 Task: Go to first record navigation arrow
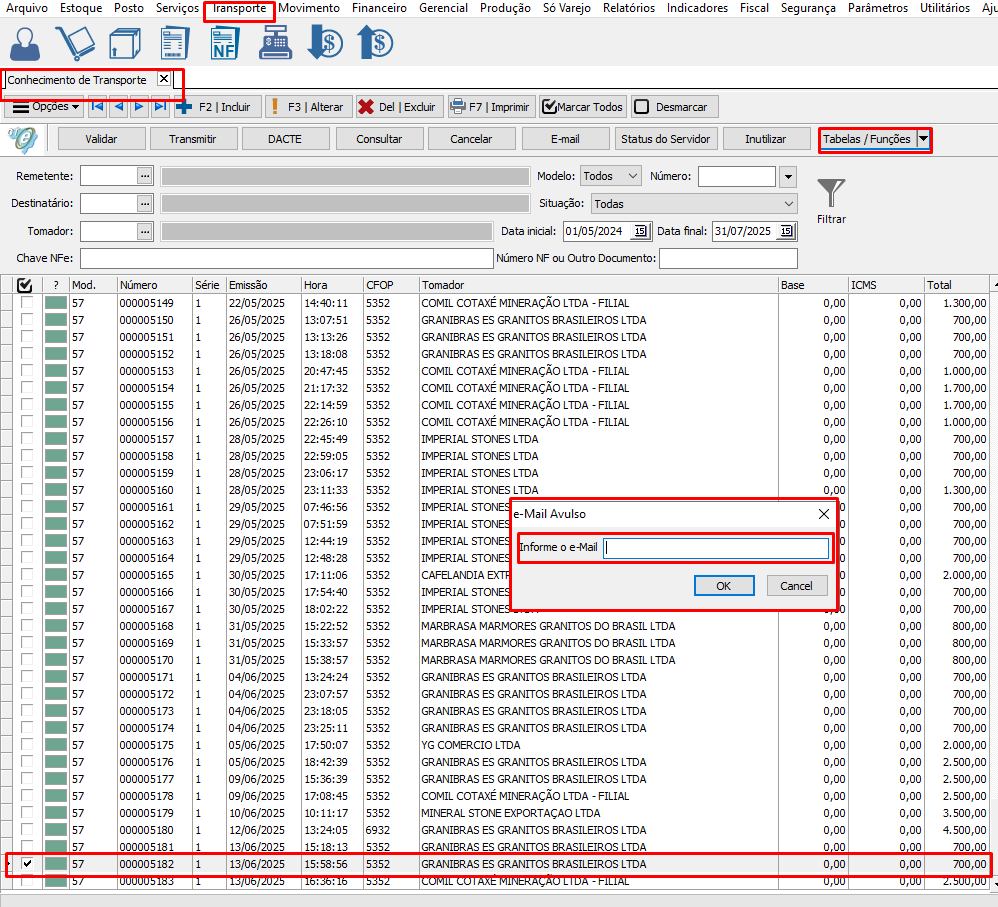97,106
